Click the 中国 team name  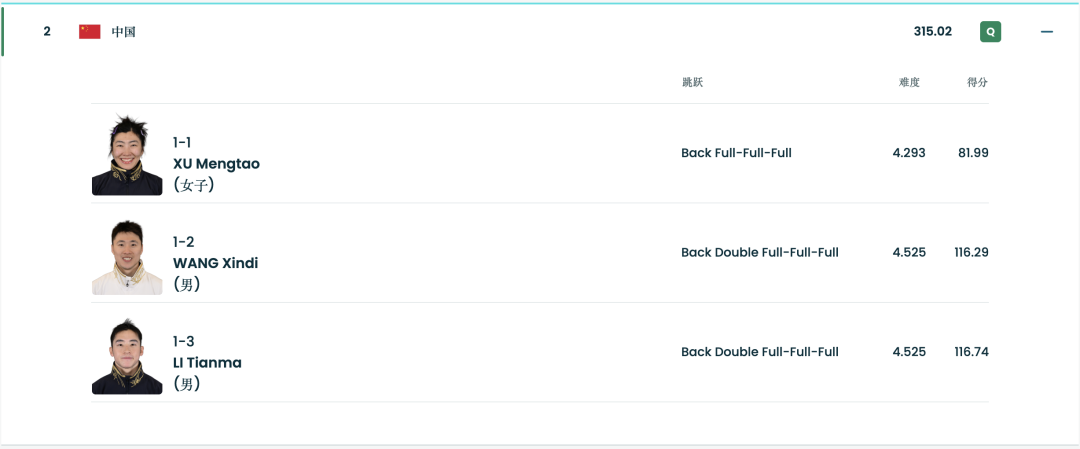click(123, 32)
